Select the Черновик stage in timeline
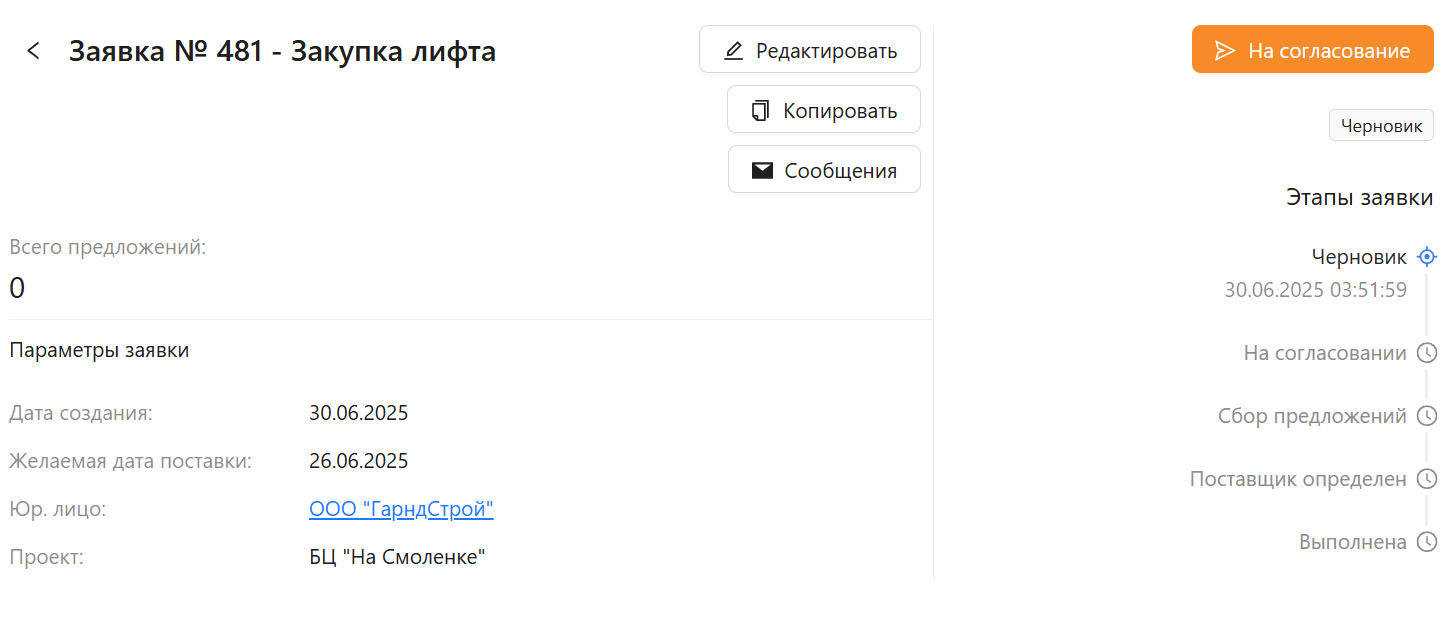The width and height of the screenshot is (1453, 640). pyautogui.click(x=1359, y=257)
